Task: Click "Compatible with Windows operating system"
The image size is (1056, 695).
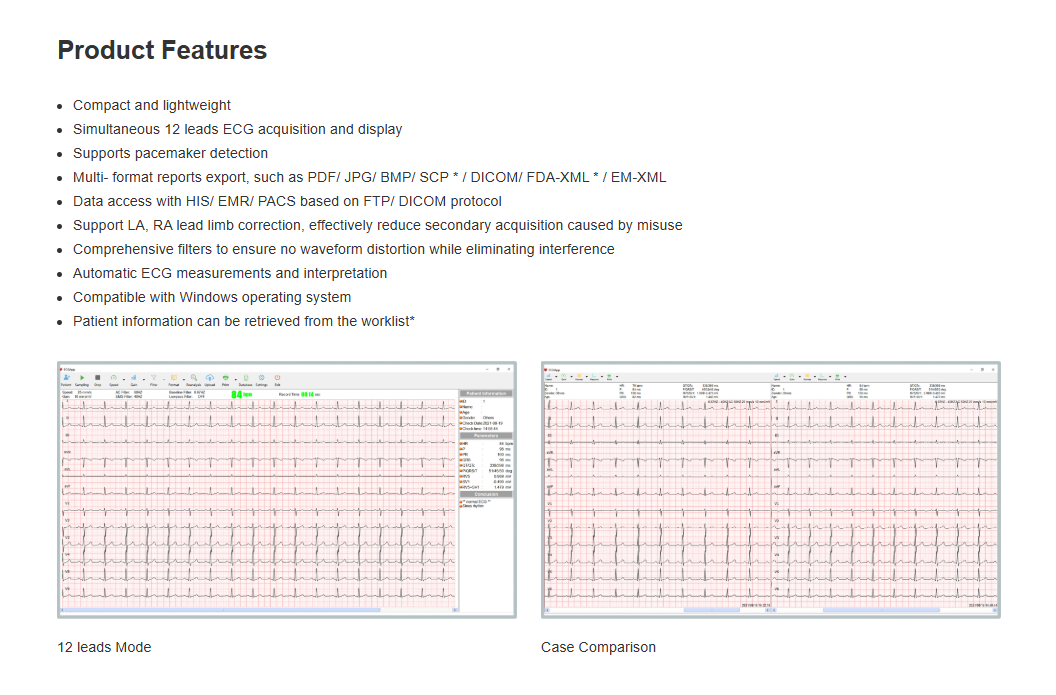Action: coord(212,298)
